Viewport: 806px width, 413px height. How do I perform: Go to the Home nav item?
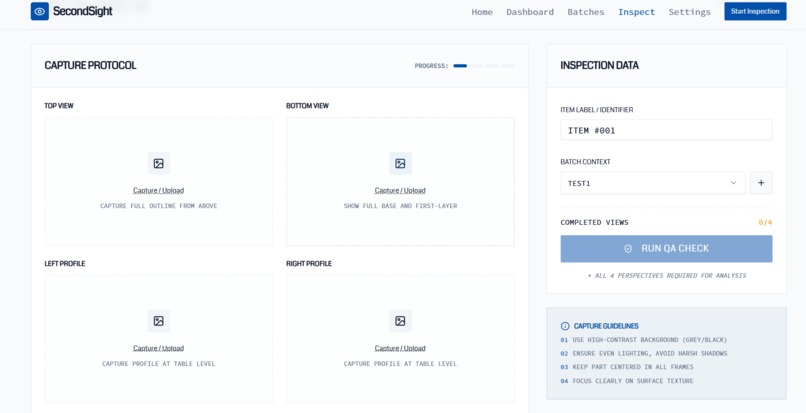[482, 12]
